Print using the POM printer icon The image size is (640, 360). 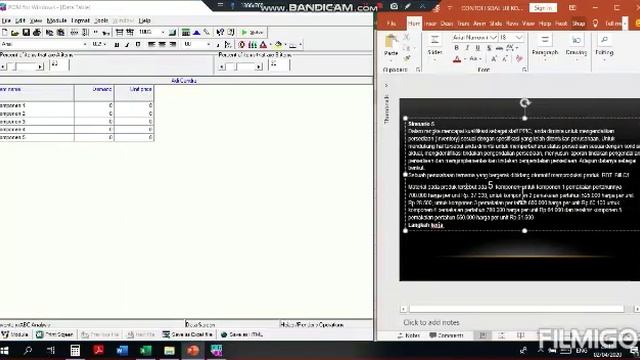pyautogui.click(x=37, y=32)
